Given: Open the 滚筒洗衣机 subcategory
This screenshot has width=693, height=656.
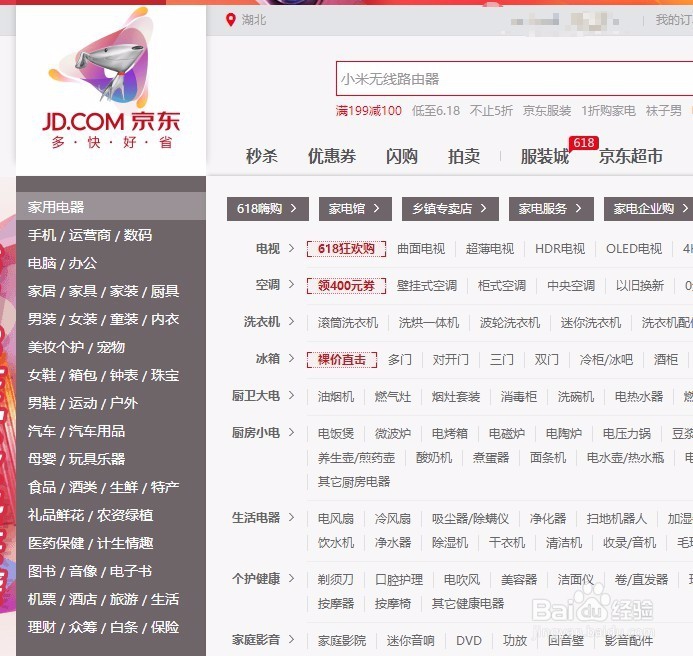Looking at the screenshot, I should 348,323.
